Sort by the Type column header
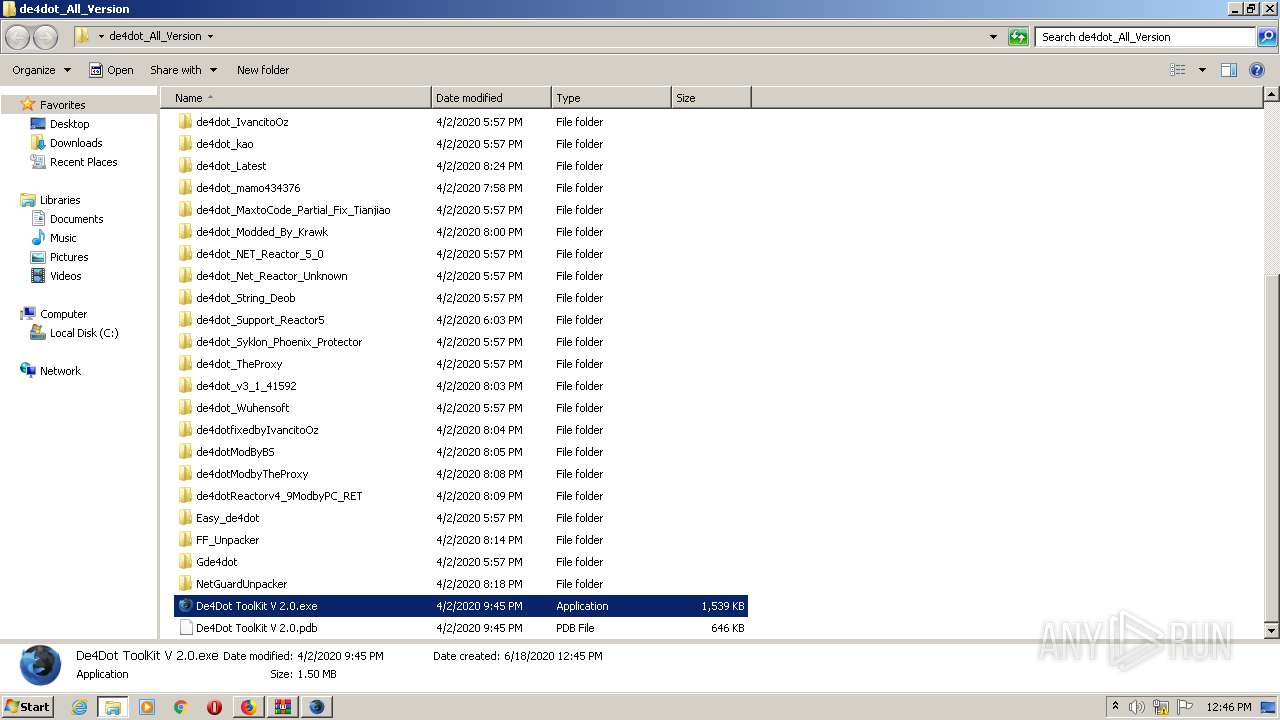This screenshot has width=1280, height=720. pyautogui.click(x=611, y=98)
